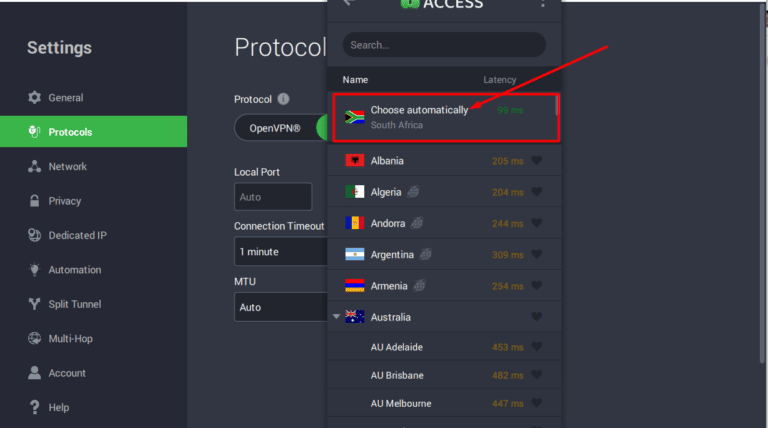The width and height of the screenshot is (768, 428).
Task: Toggle favorite heart for AU Adelaide
Action: pyautogui.click(x=537, y=348)
